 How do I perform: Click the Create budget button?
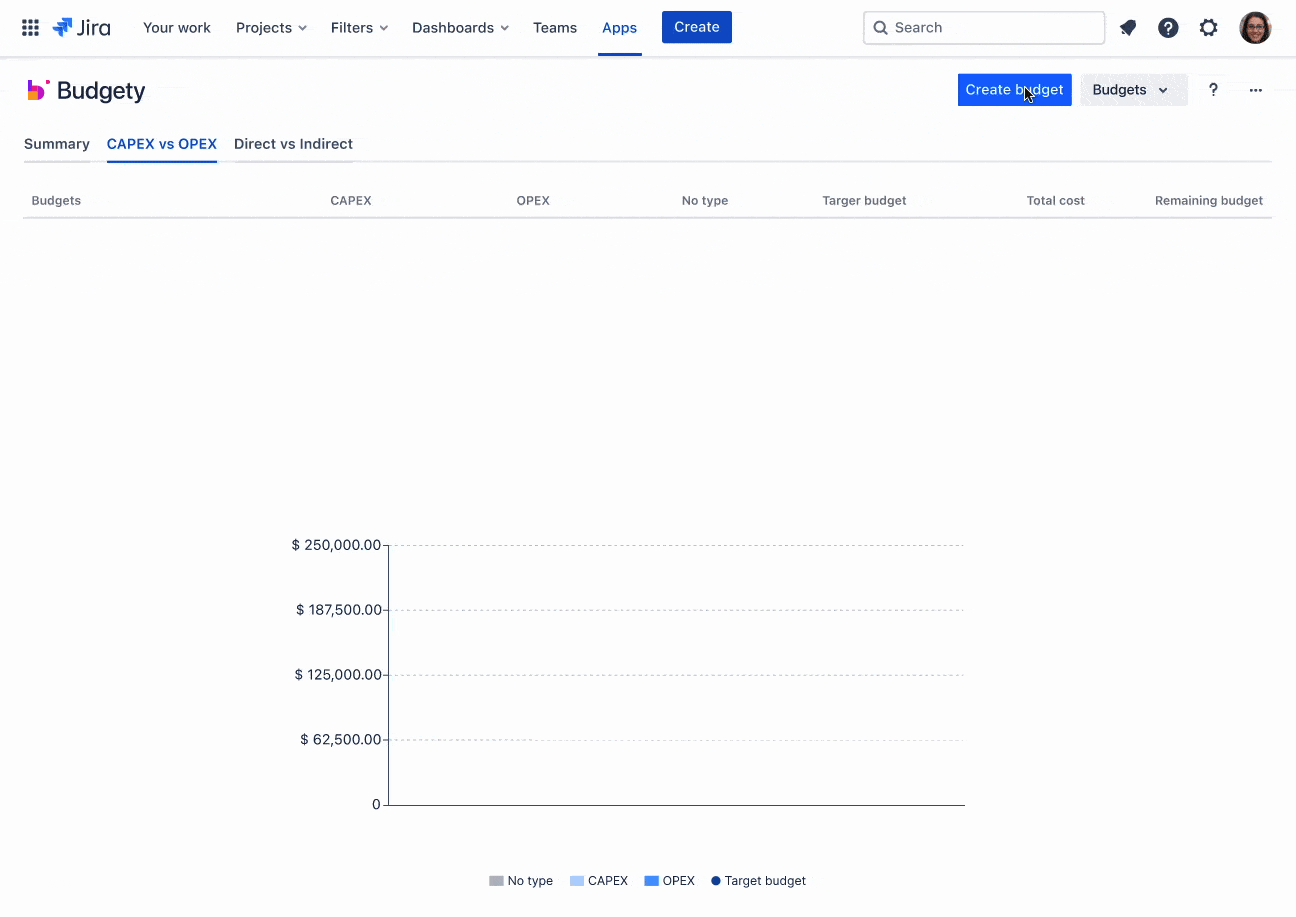click(x=1014, y=90)
